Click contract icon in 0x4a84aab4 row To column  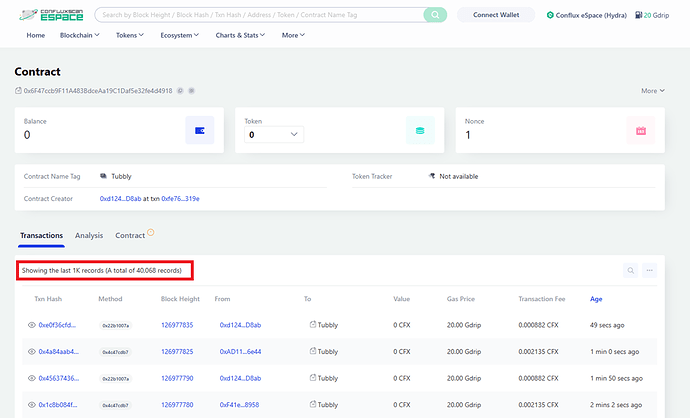[313, 351]
